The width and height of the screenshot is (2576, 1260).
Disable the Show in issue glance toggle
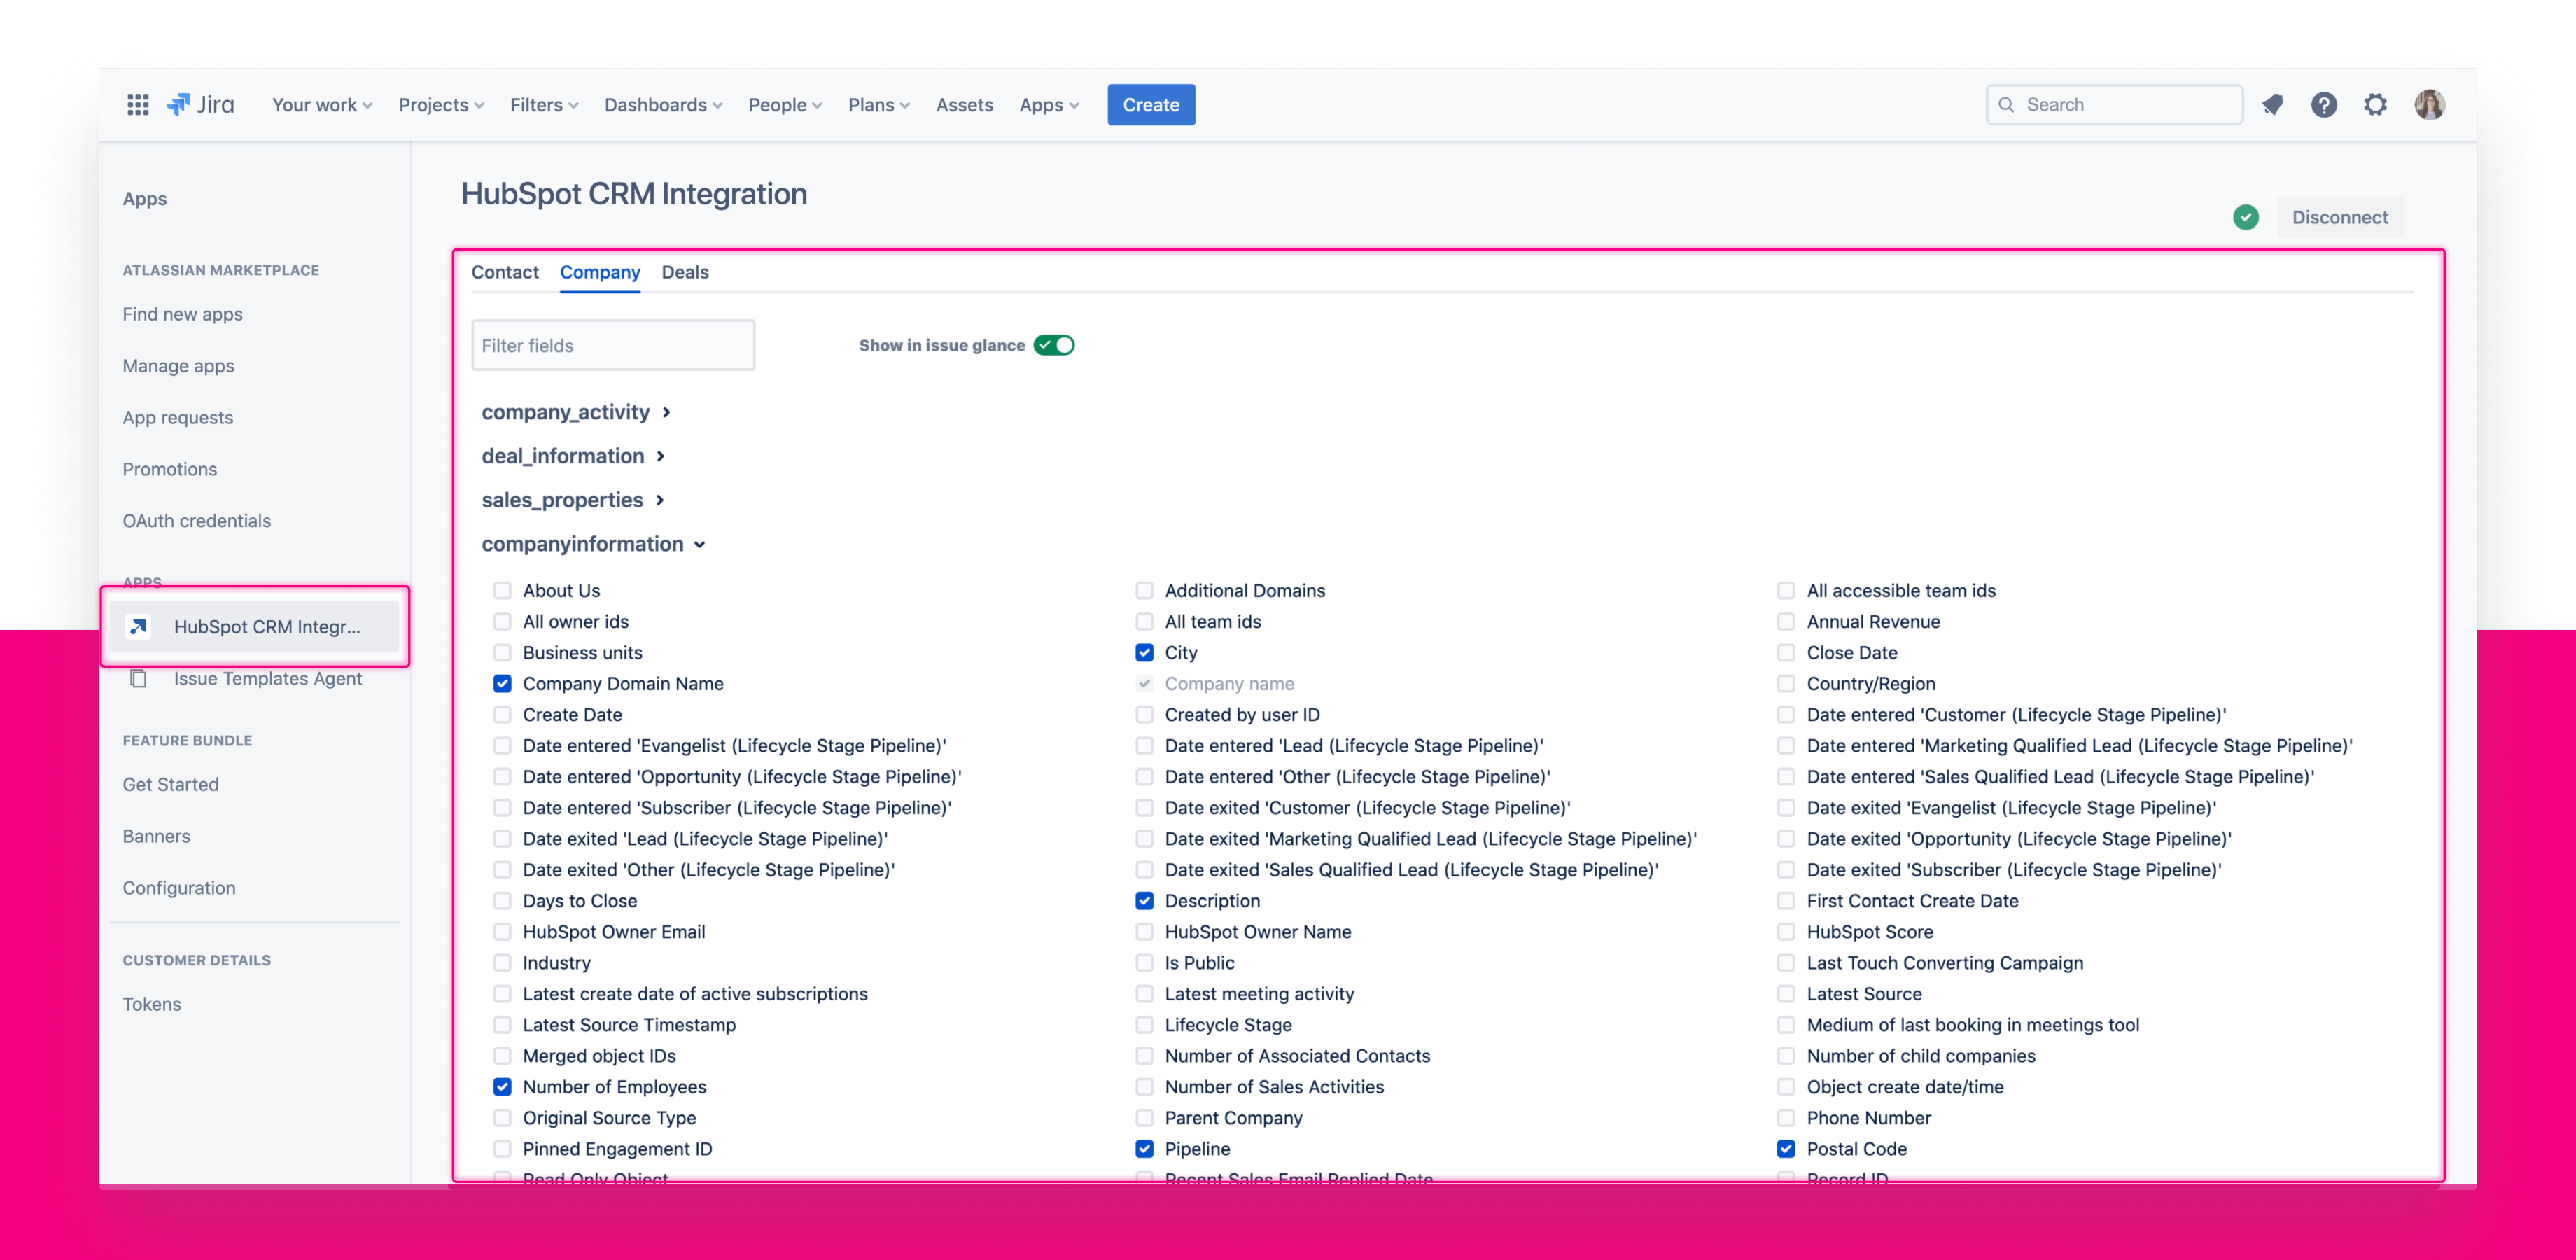tap(1054, 344)
